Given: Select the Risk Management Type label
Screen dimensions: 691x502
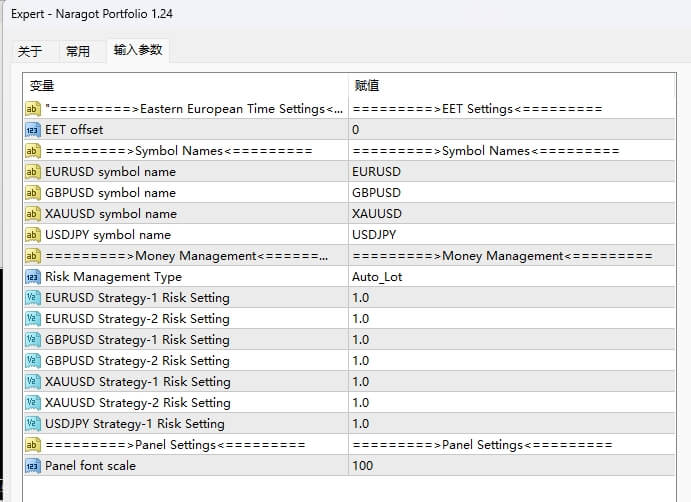Looking at the screenshot, I should tap(113, 277).
